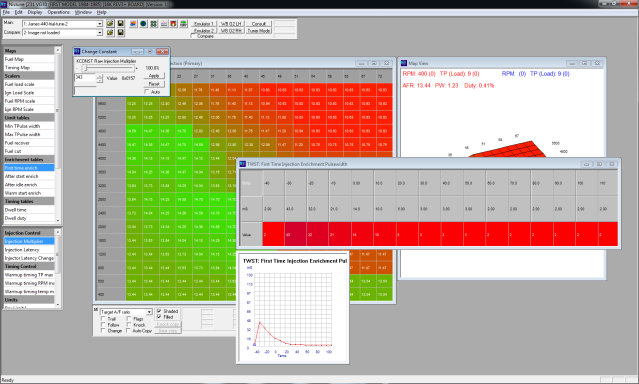
Task: Click the dark teal circle toolbar icon
Action: pyautogui.click(x=143, y=24)
